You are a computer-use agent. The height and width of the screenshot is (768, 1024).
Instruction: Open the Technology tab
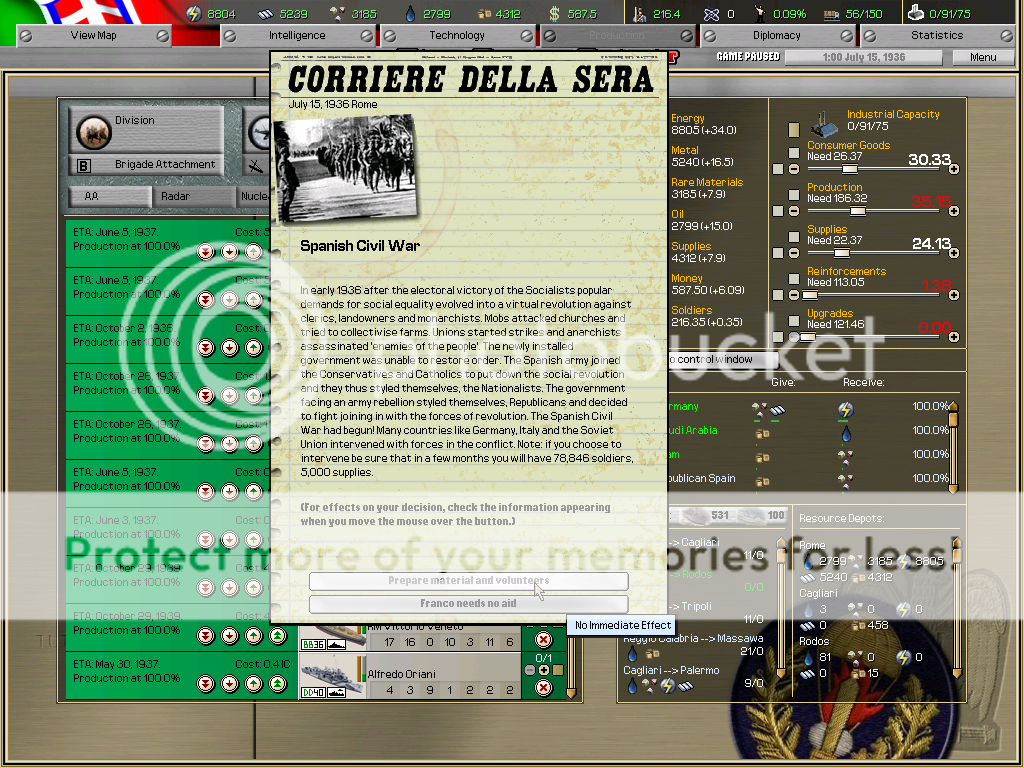[x=456, y=35]
